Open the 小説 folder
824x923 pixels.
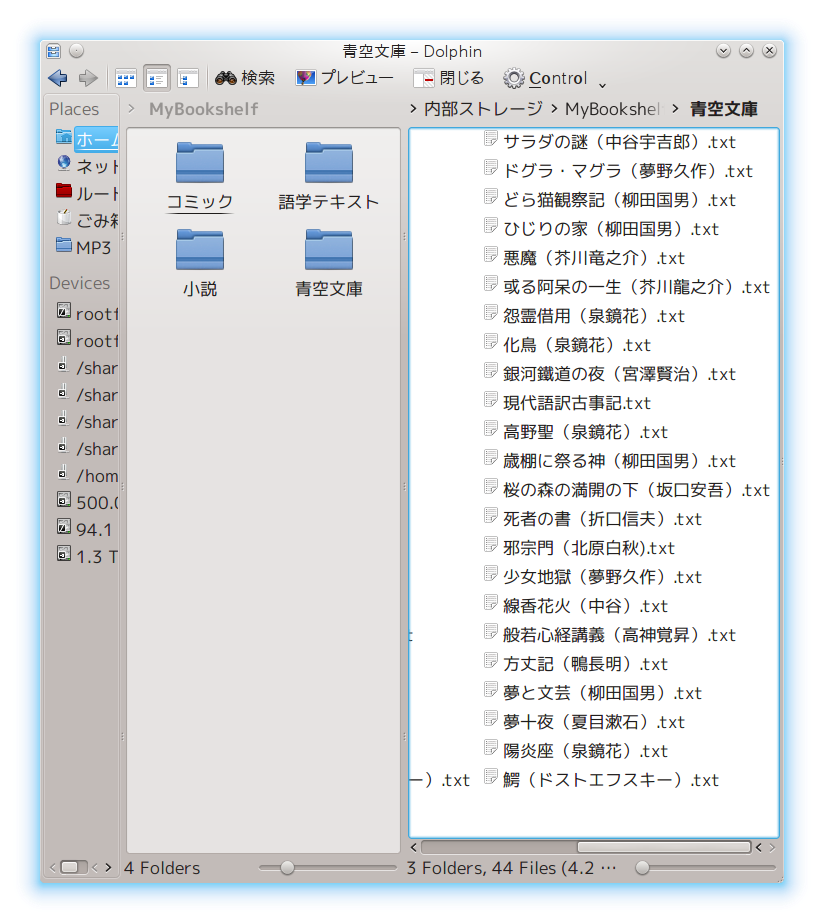click(200, 264)
